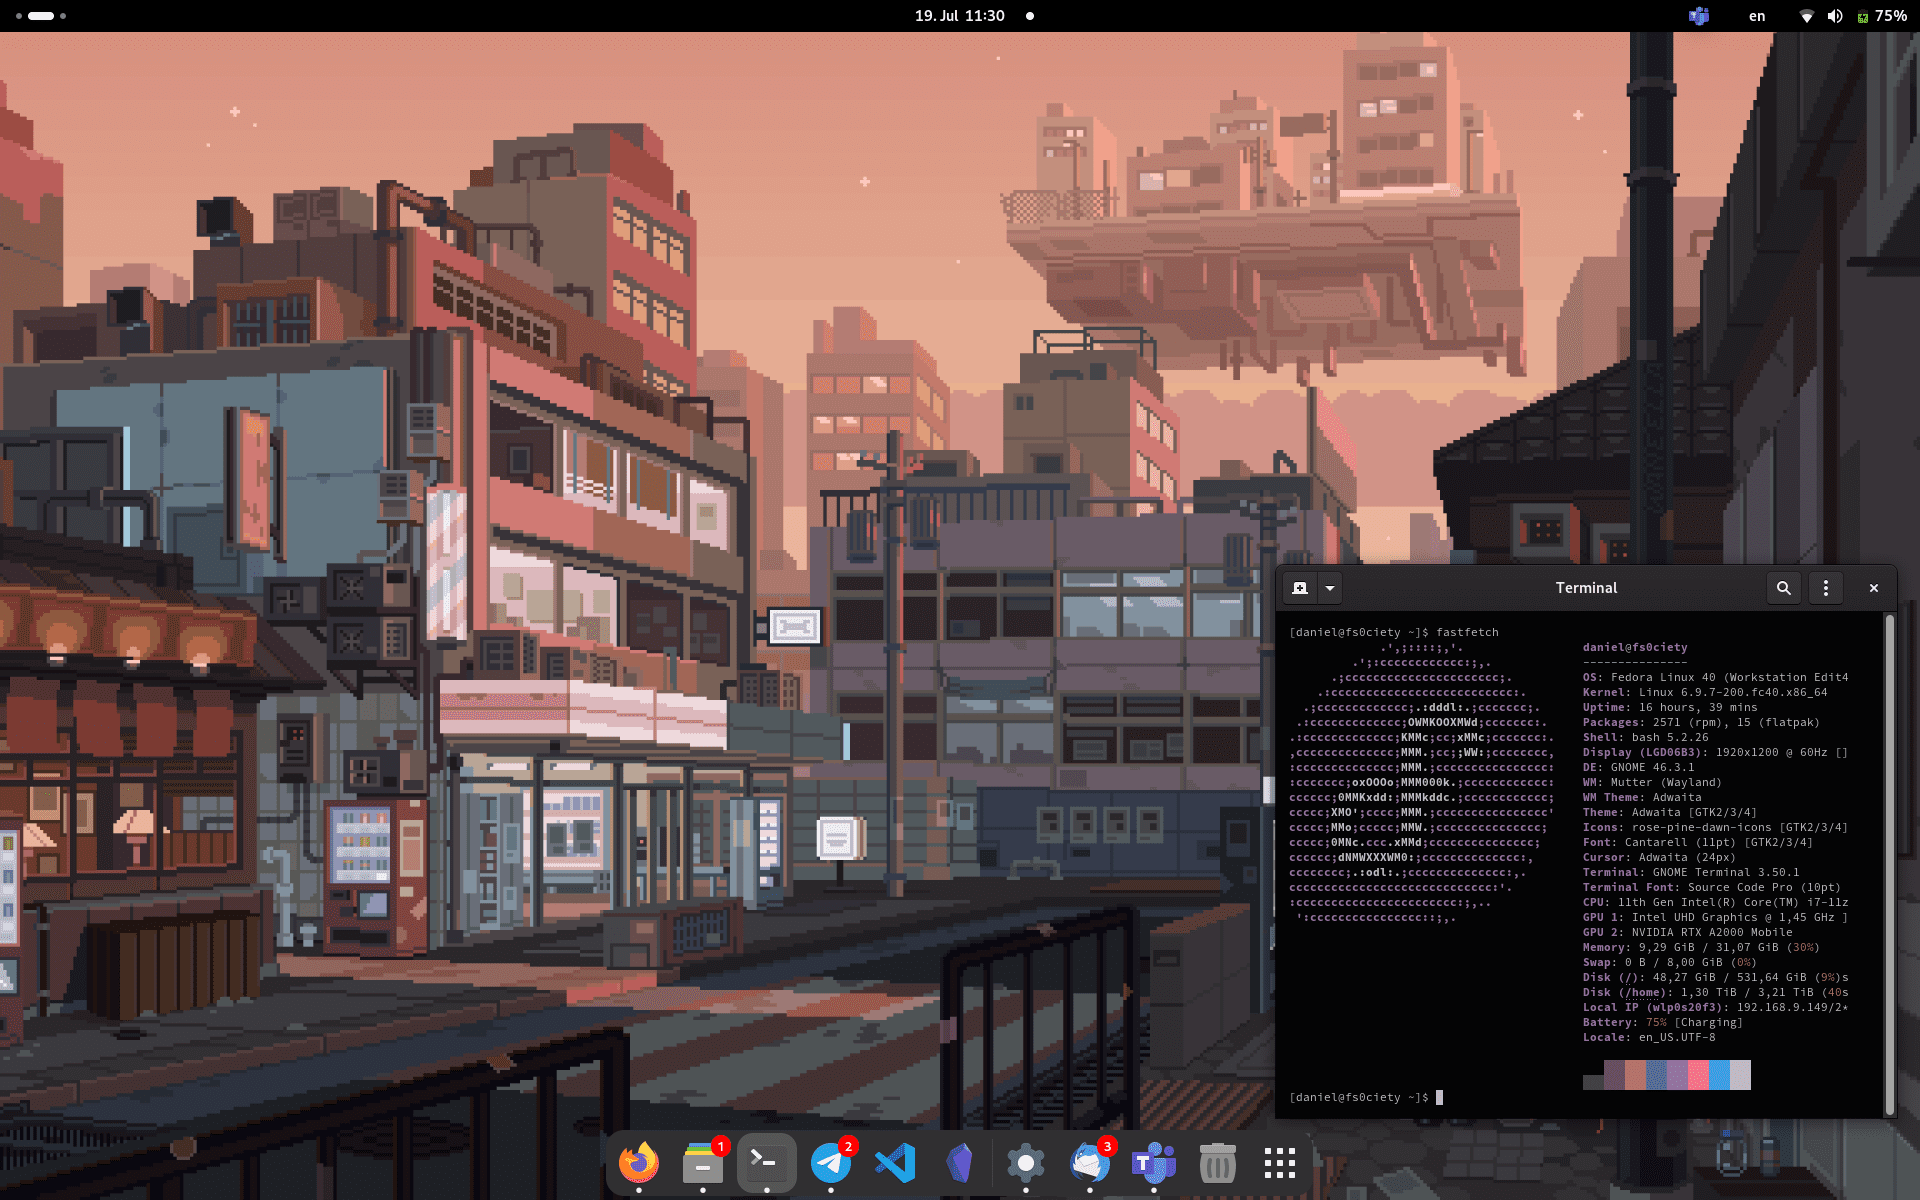Click the Terminal prompt input line
This screenshot has height=1200, width=1920.
tap(1366, 1097)
